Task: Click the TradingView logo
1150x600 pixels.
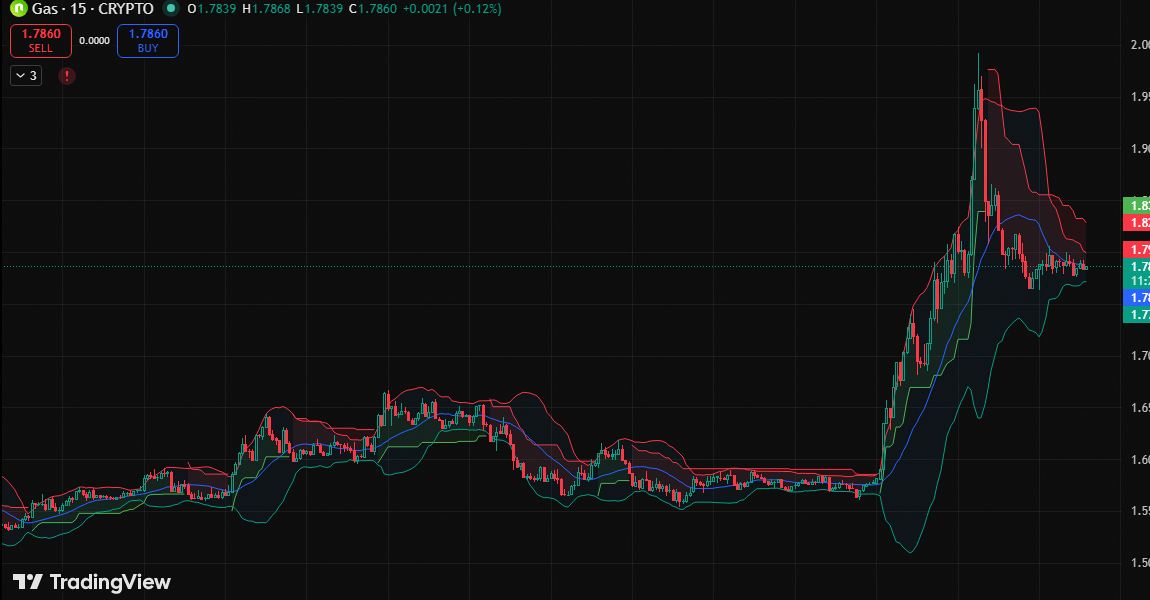Action: [x=91, y=582]
